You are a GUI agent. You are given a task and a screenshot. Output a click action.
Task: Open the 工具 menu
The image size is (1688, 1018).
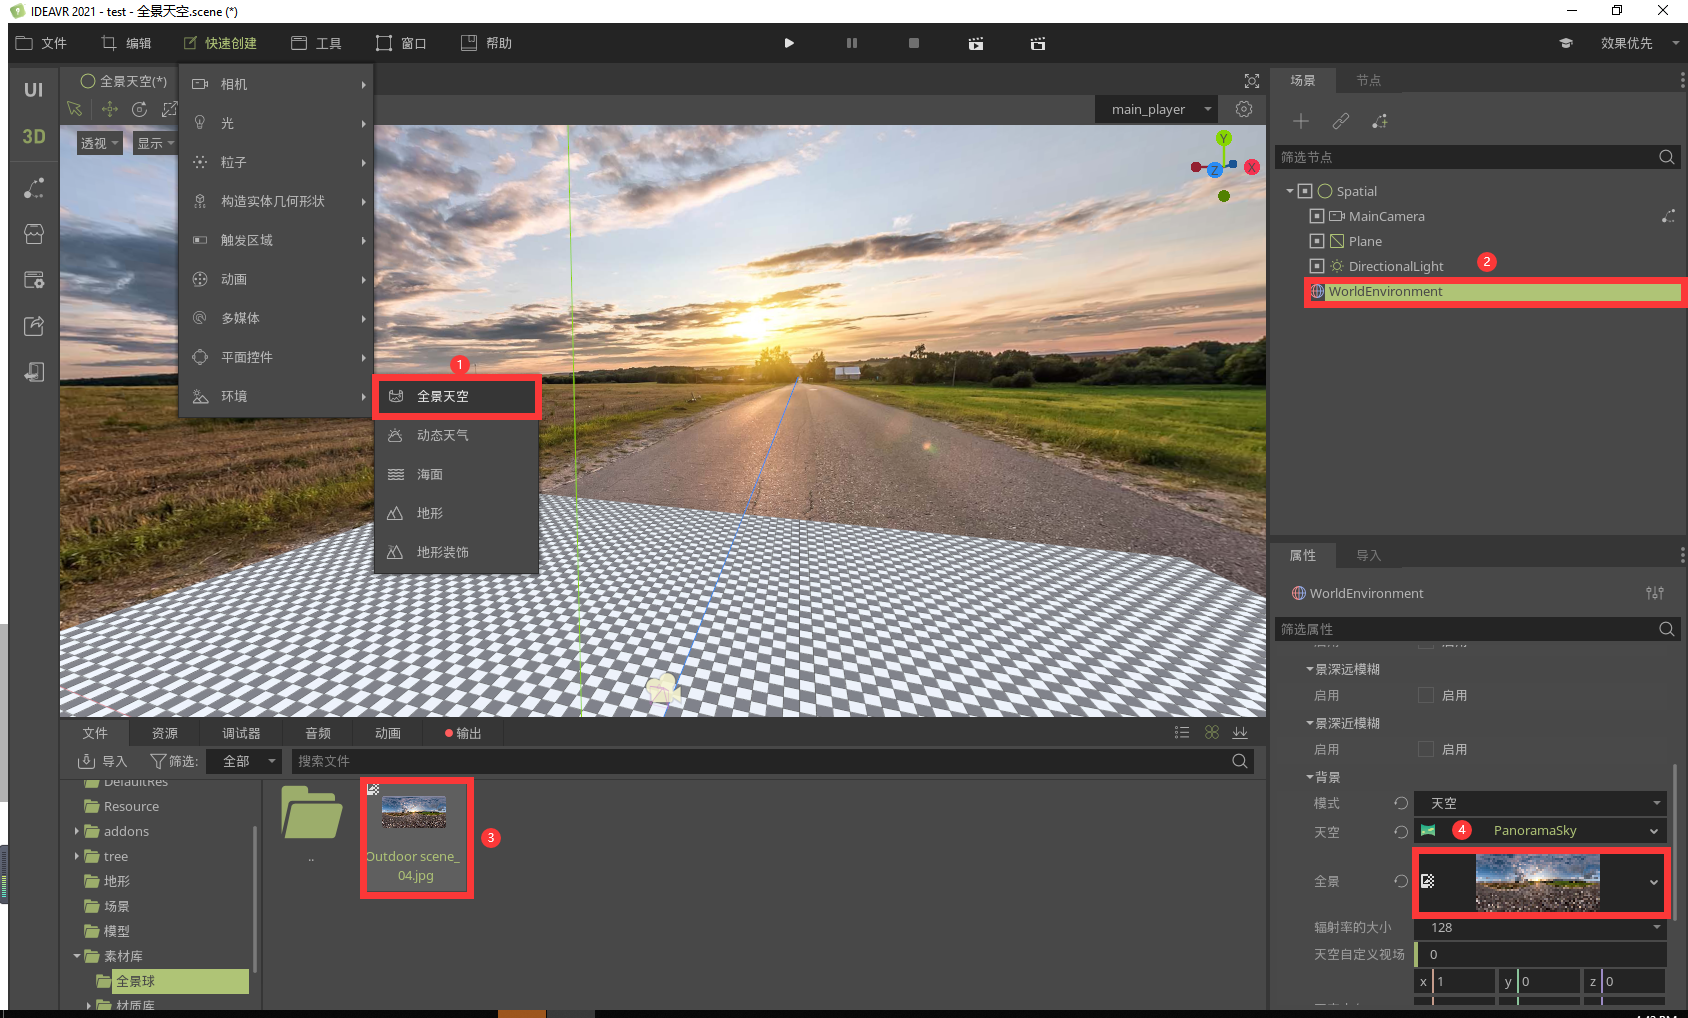316,43
